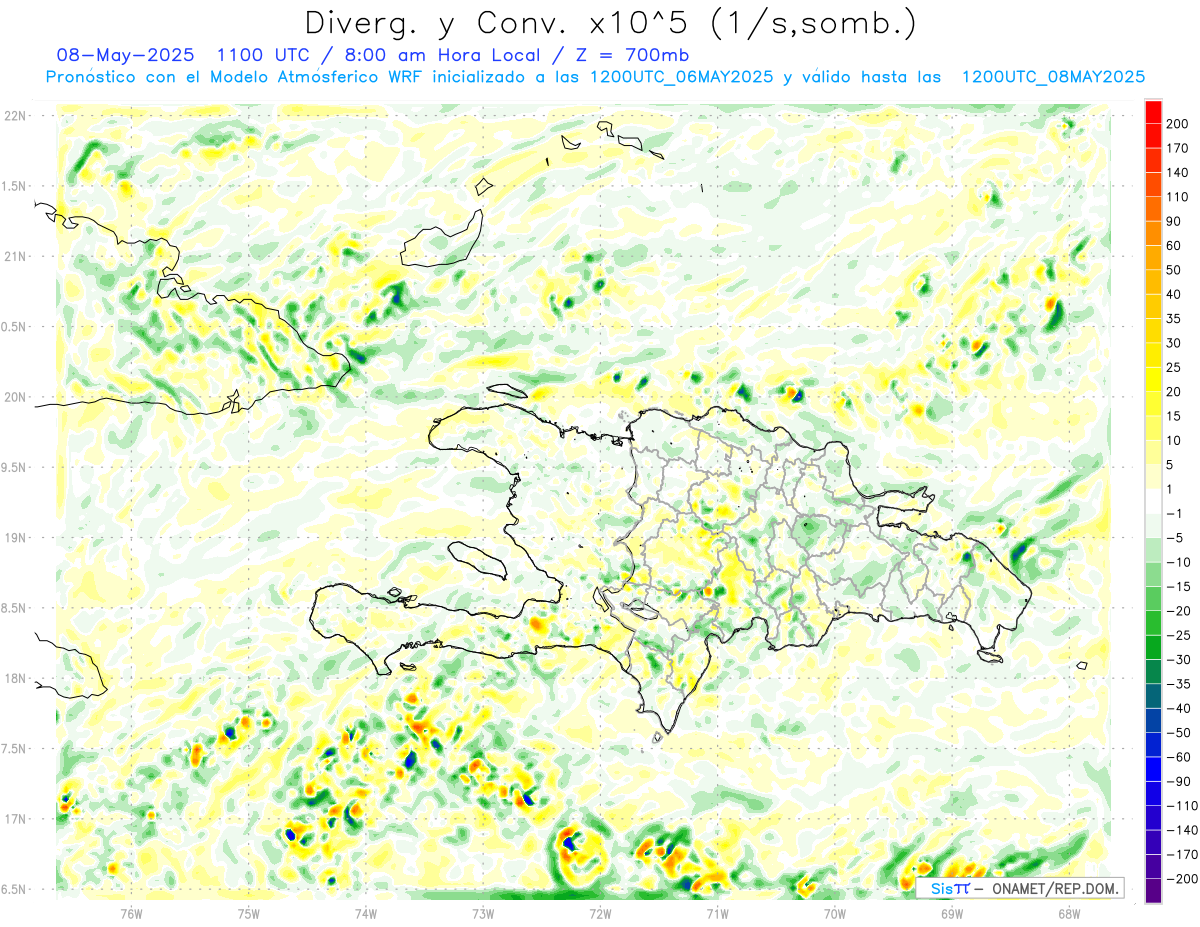
Task: Click the colorbar value "-60"
Action: (x=1179, y=757)
